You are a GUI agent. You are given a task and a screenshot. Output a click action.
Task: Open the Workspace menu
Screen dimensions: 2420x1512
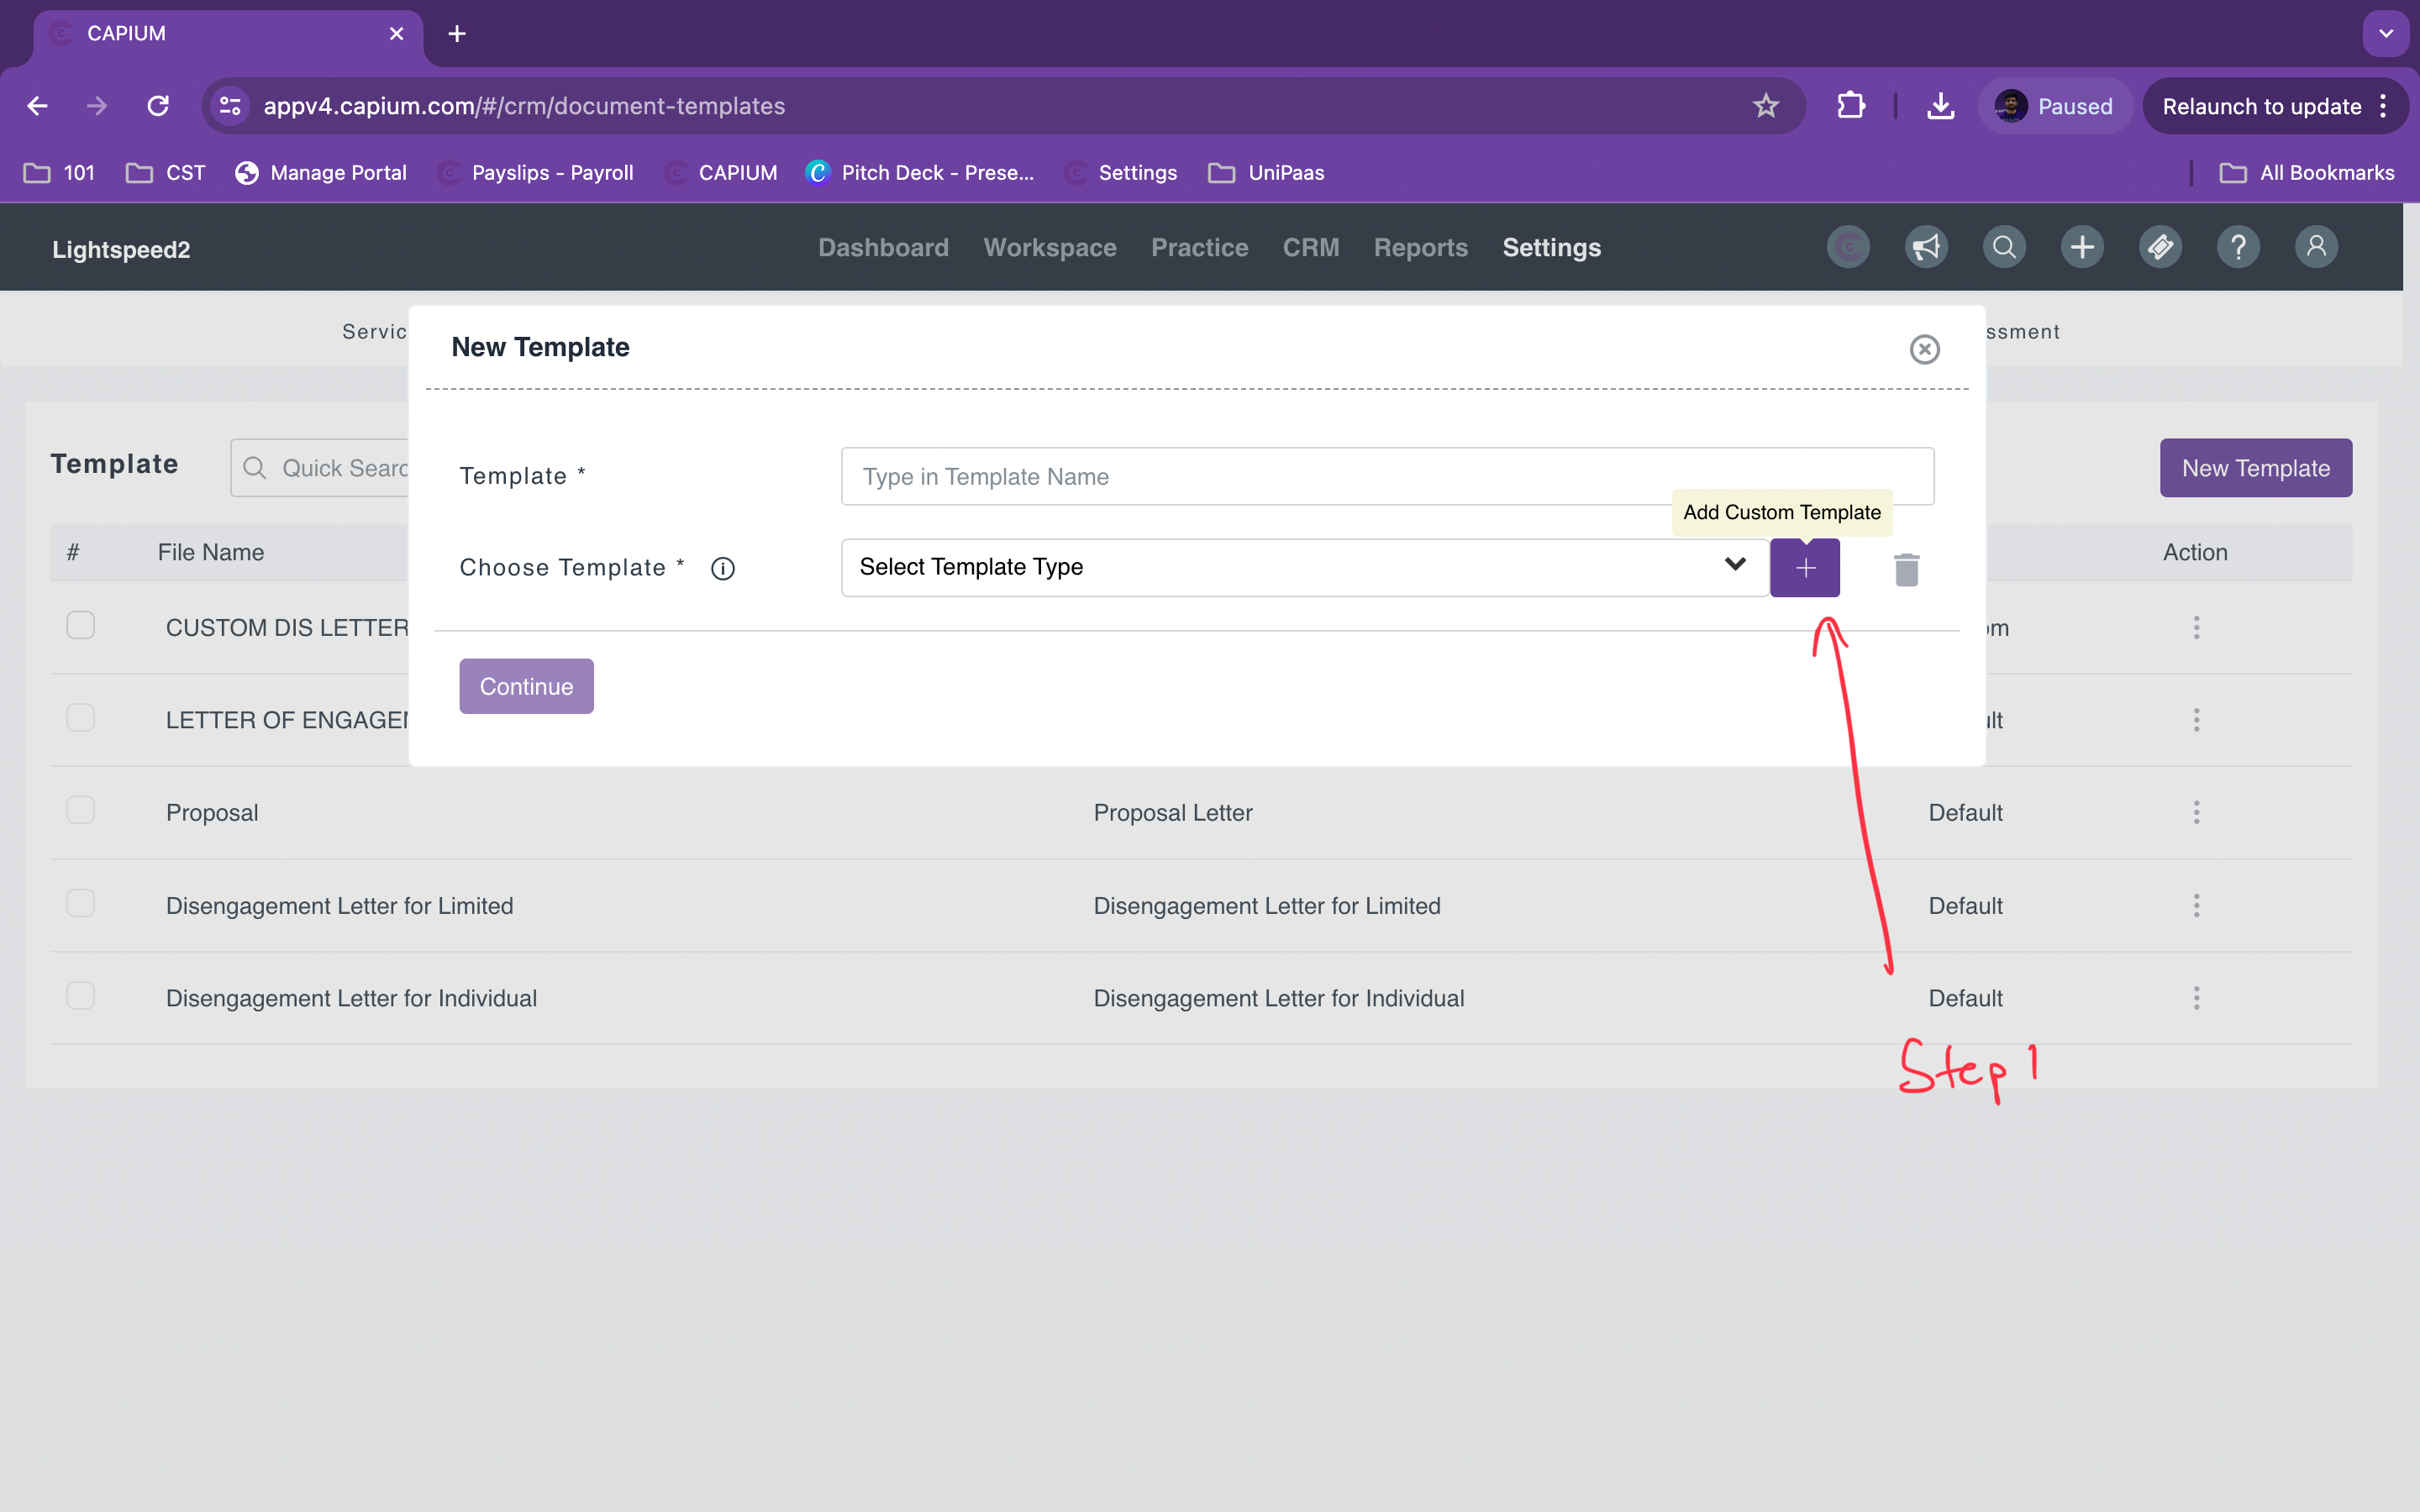(x=1049, y=248)
